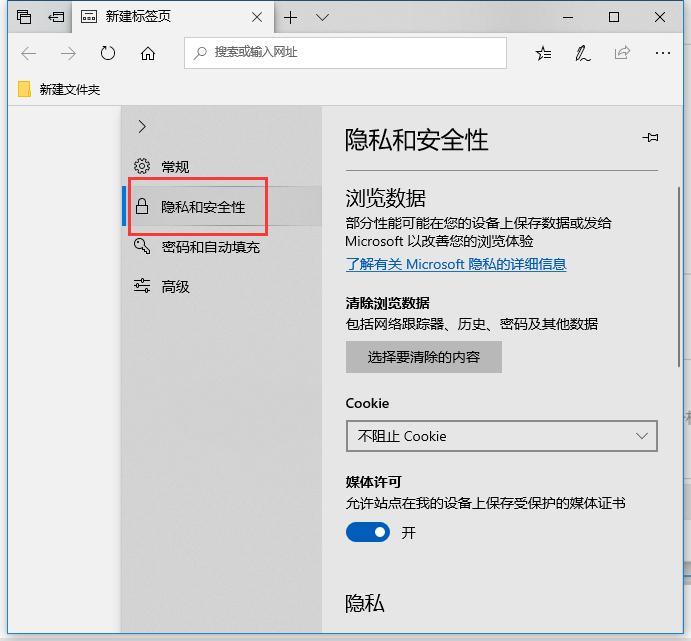
Task: Set these tabs aside icon
Action: (x=56, y=17)
